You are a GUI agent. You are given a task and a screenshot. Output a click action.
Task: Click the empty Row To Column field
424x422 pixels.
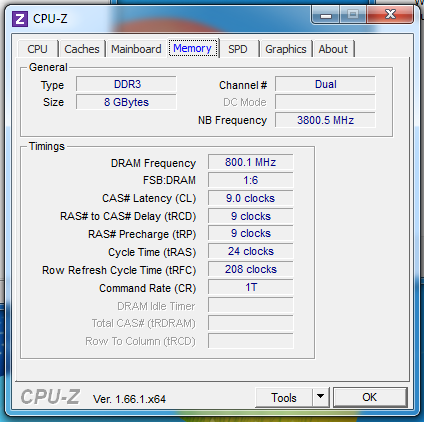point(251,341)
